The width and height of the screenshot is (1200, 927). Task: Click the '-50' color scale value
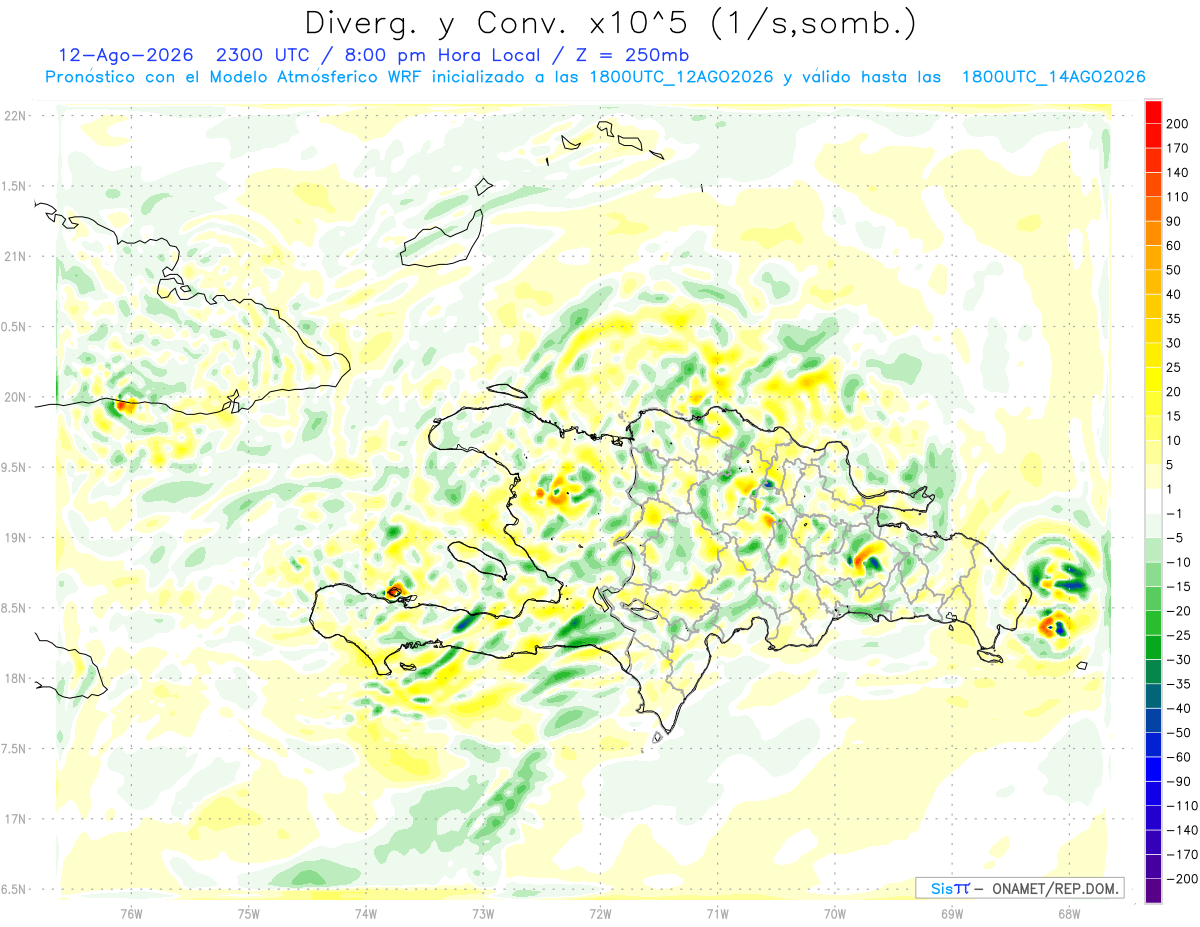coord(1177,733)
